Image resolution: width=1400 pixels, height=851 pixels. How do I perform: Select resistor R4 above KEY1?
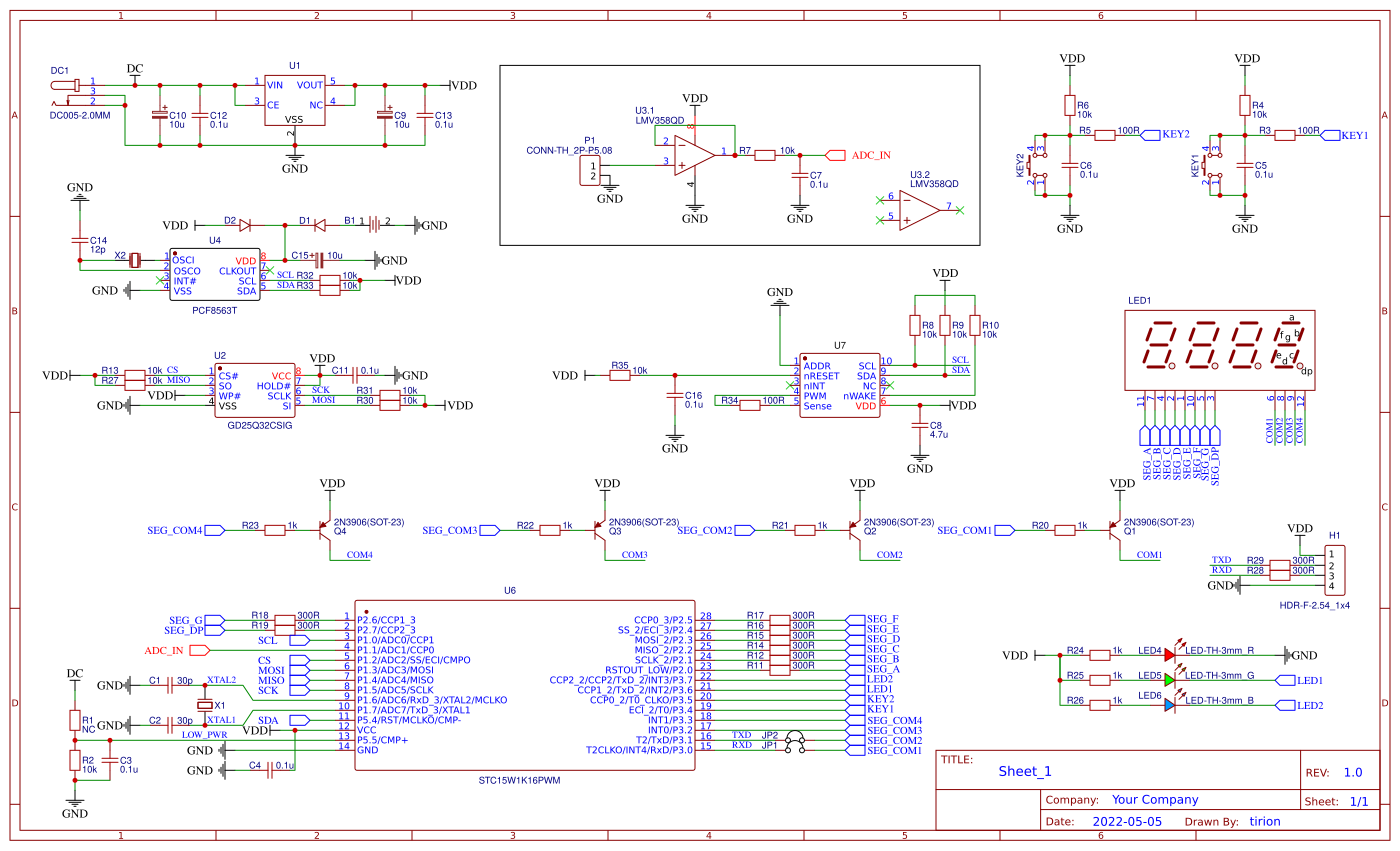click(1245, 105)
